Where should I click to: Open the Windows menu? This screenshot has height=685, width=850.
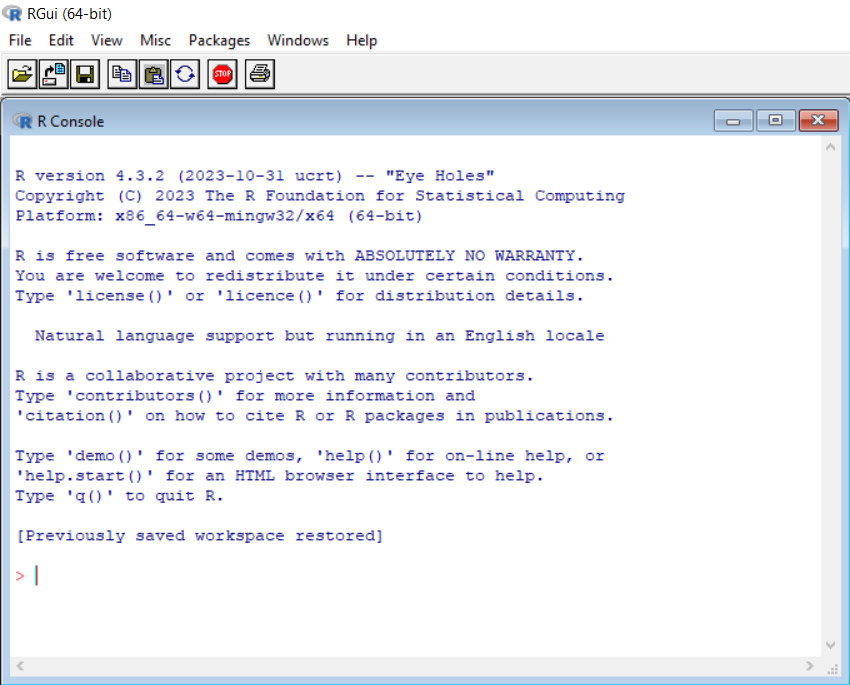pos(298,41)
